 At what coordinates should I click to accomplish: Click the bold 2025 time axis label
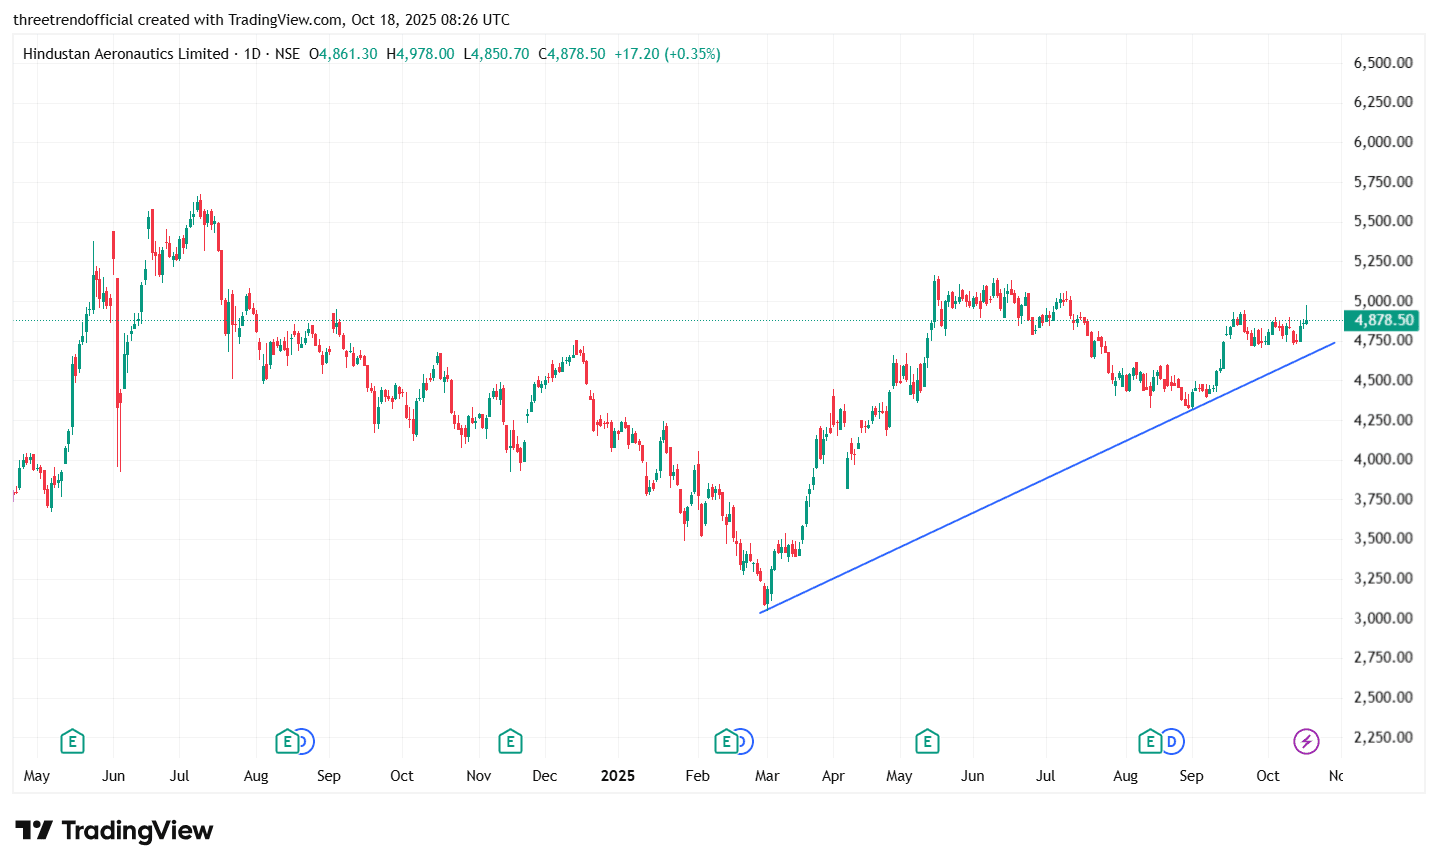pyautogui.click(x=618, y=776)
